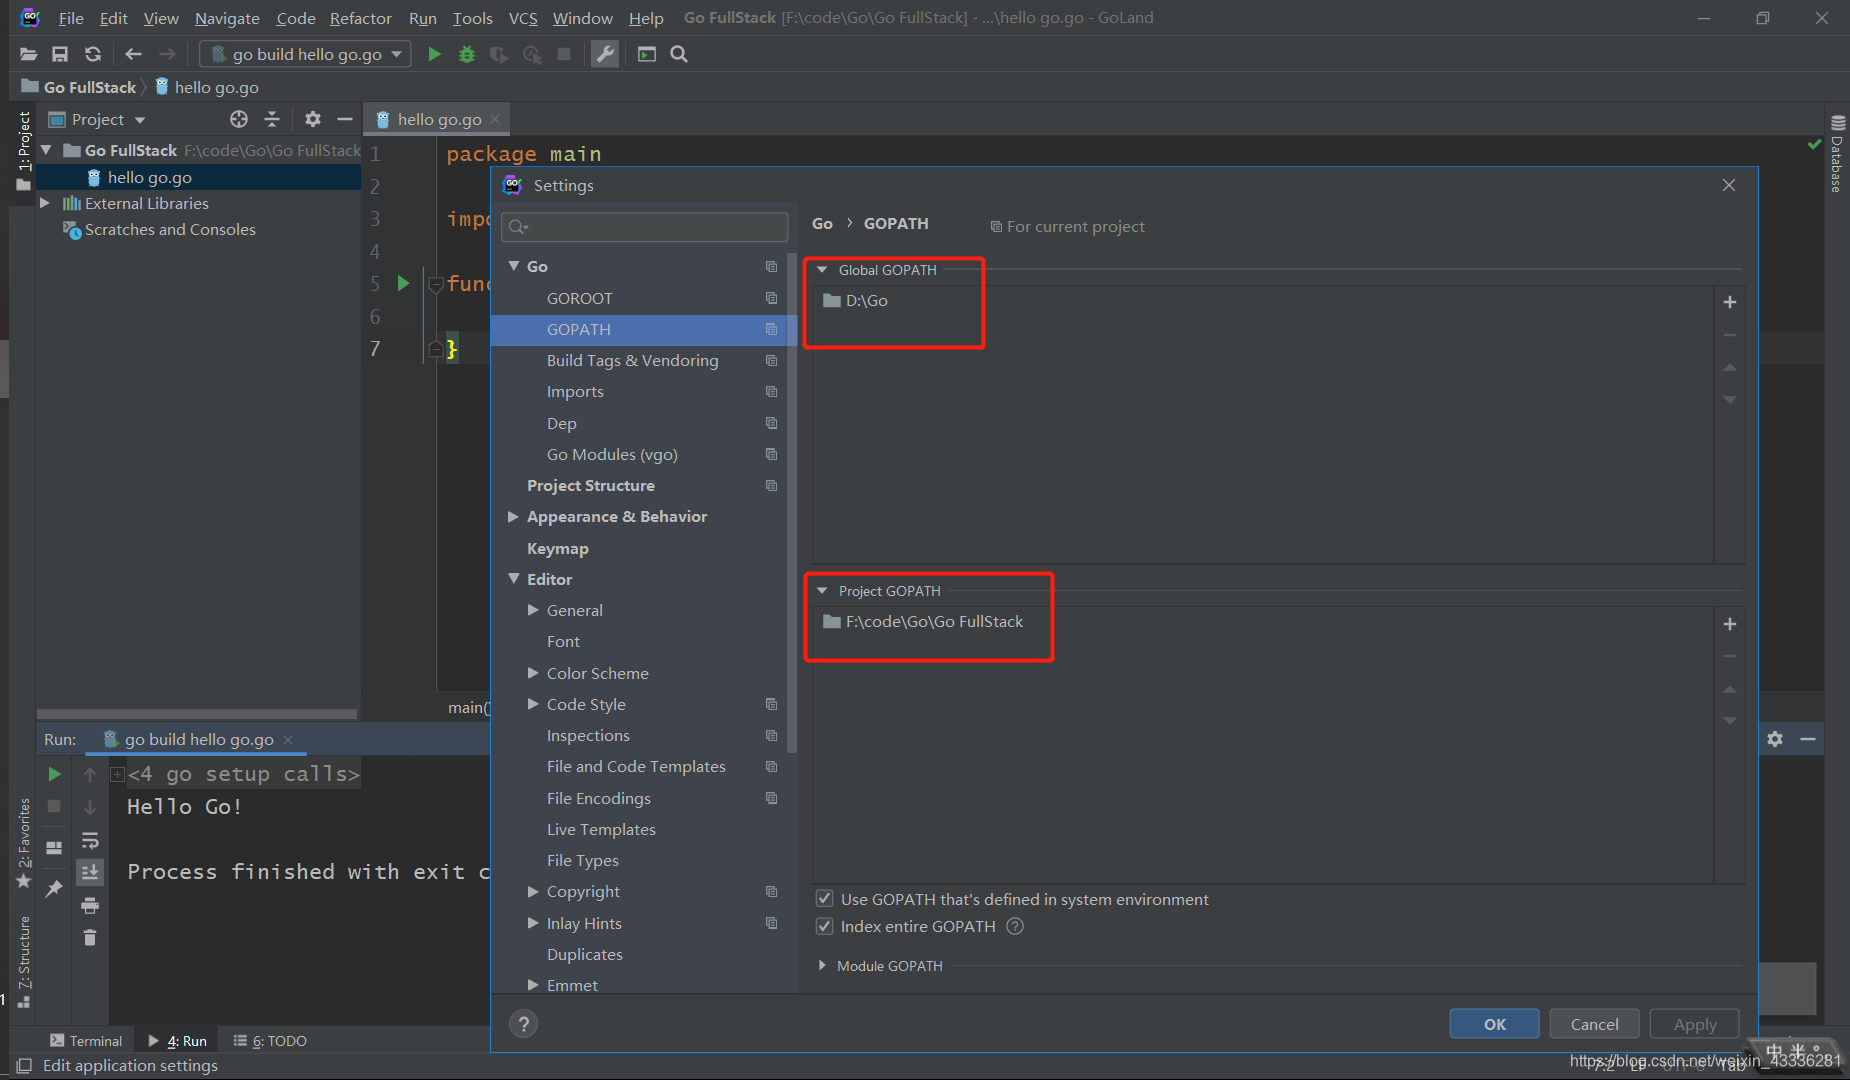Rerun program in Run panel
The image size is (1850, 1080).
(x=54, y=774)
